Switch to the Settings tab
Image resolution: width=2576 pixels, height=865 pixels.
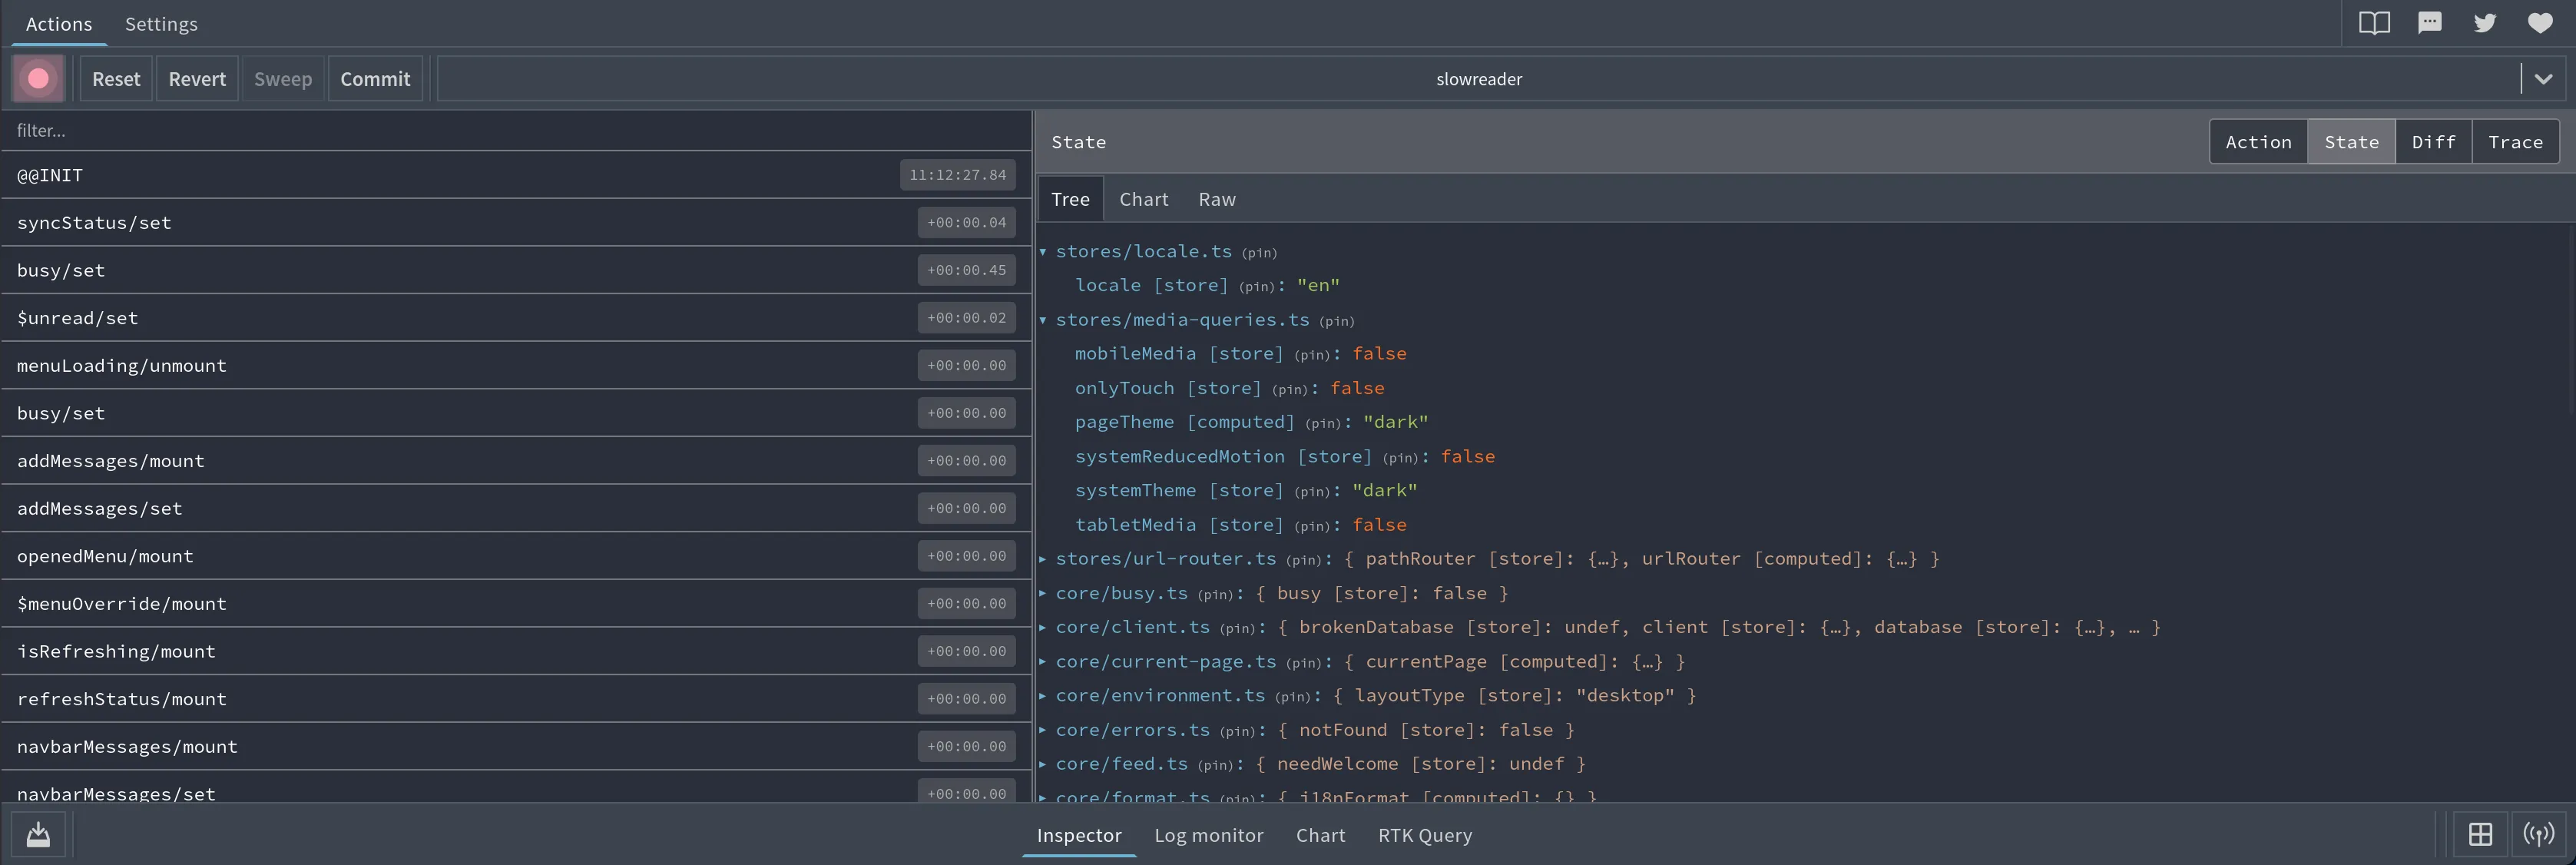[161, 24]
